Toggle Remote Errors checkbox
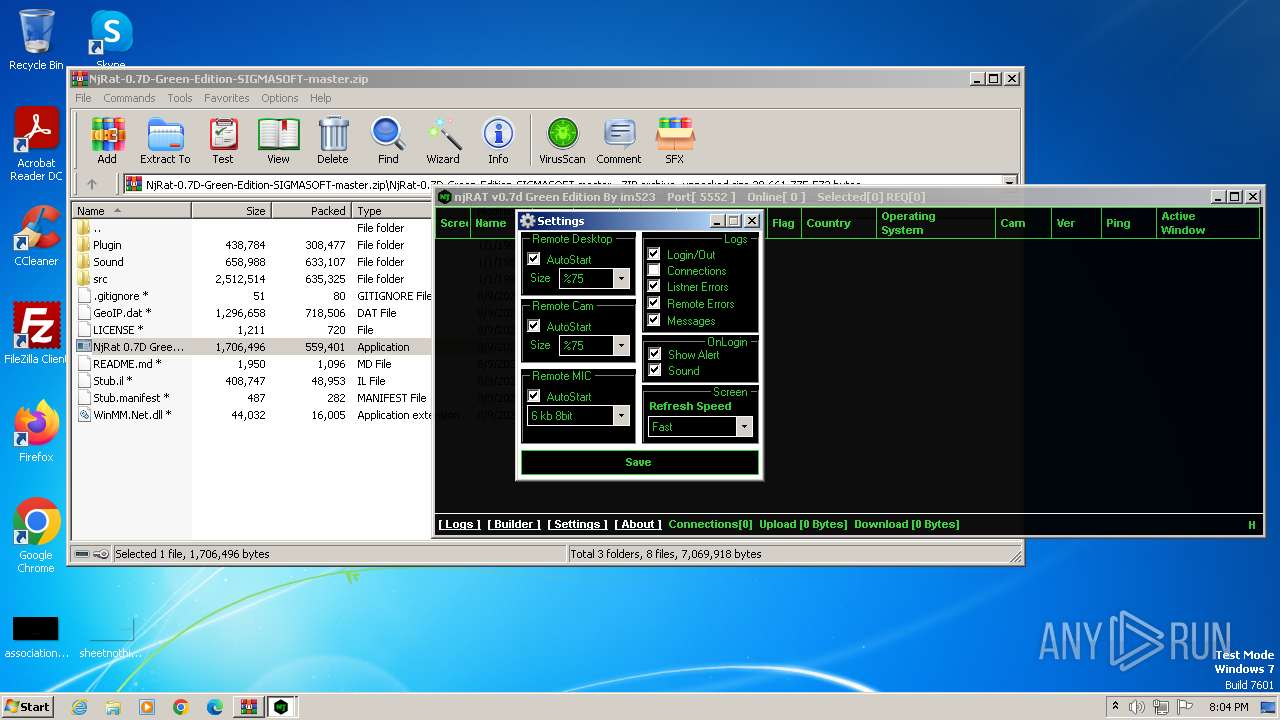 654,303
